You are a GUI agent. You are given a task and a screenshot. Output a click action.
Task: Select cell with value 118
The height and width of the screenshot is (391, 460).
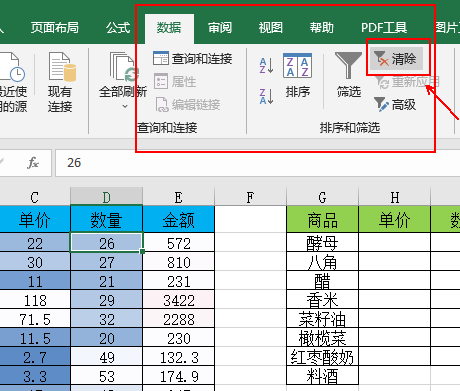point(35,300)
